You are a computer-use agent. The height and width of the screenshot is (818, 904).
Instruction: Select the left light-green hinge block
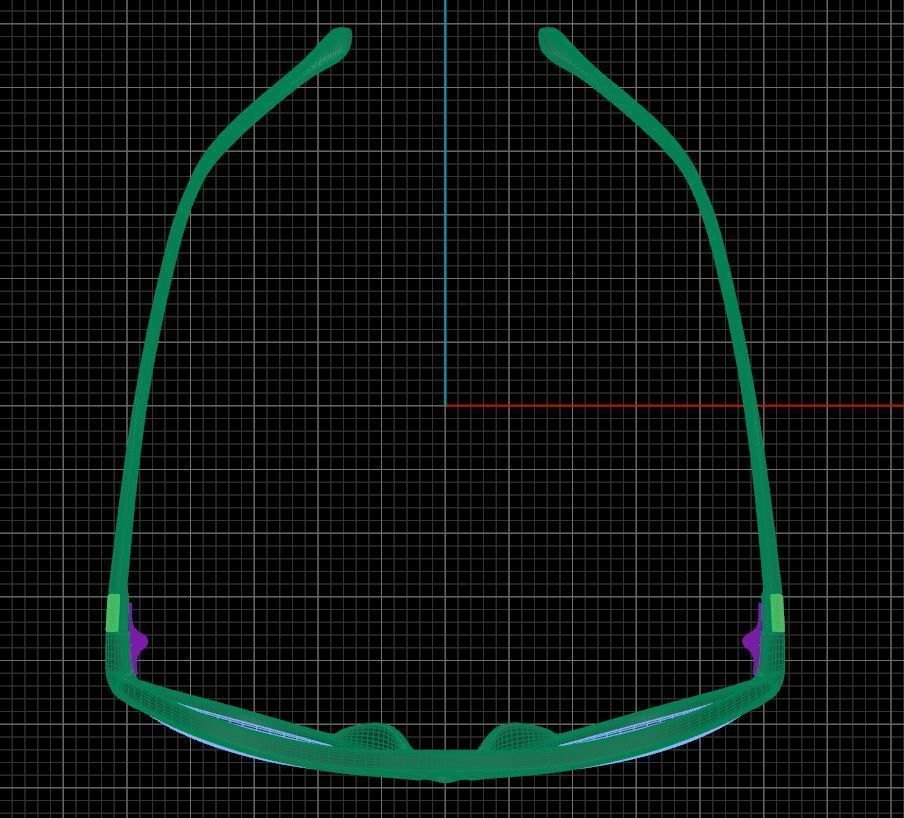(x=114, y=613)
